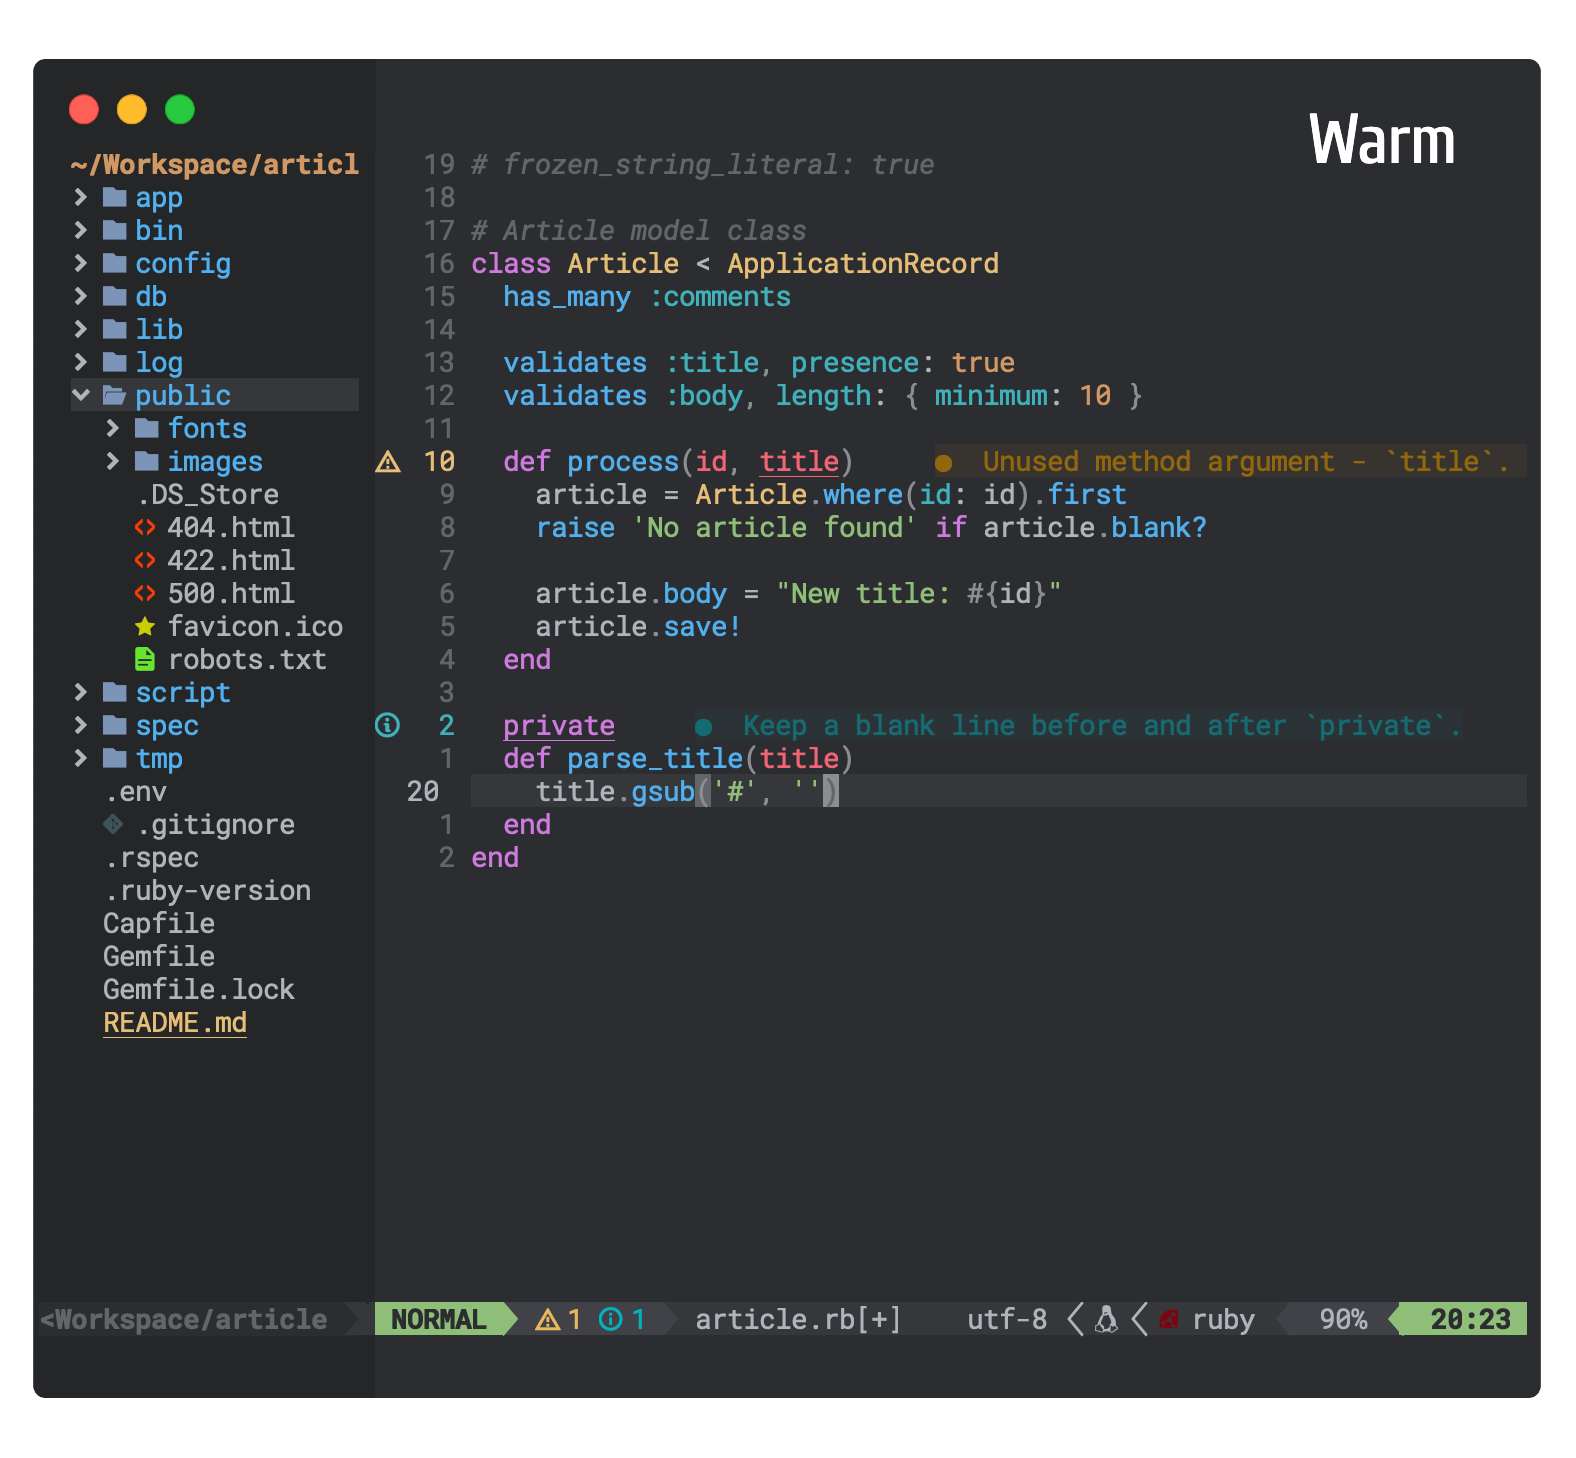This screenshot has height=1458, width=1576.
Task: Click the 20:23 cursor position indicator
Action: (1470, 1319)
